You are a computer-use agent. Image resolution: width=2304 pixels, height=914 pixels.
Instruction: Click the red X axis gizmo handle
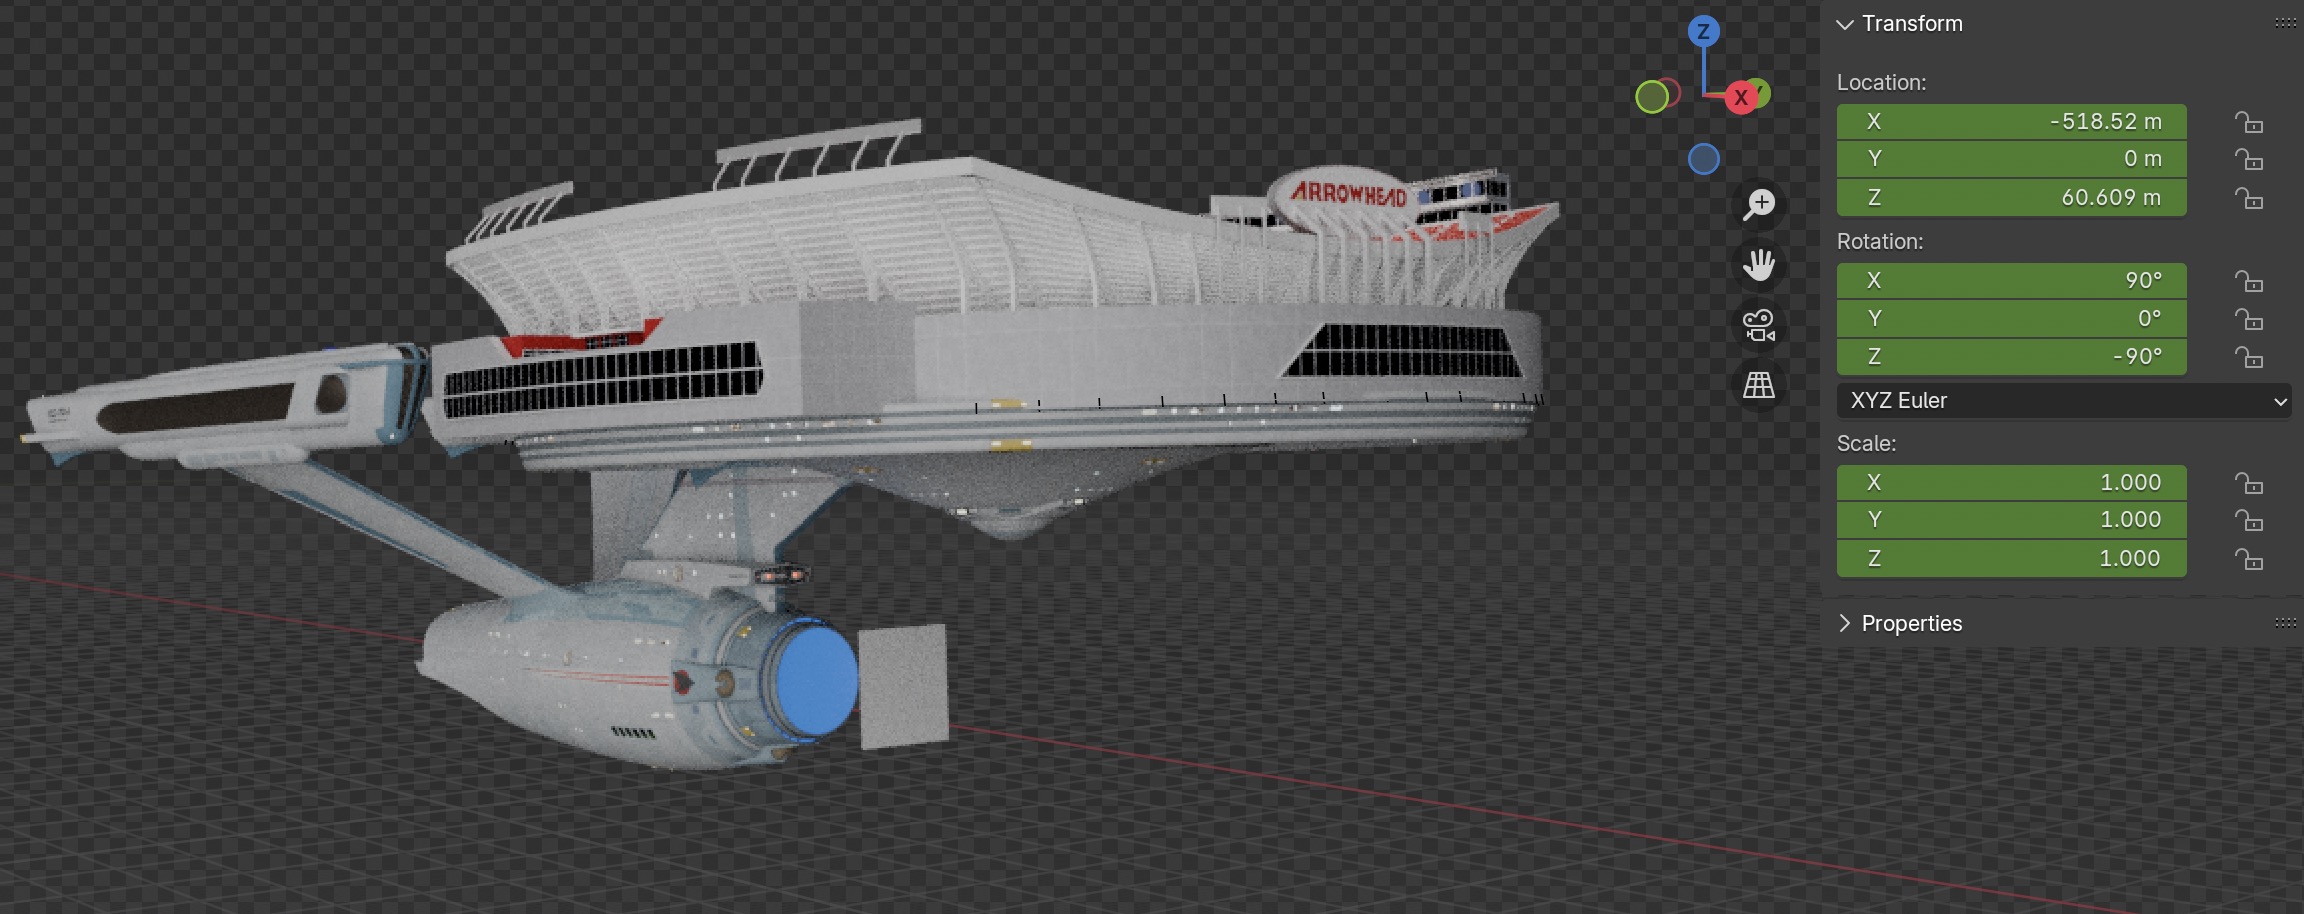coord(1741,97)
